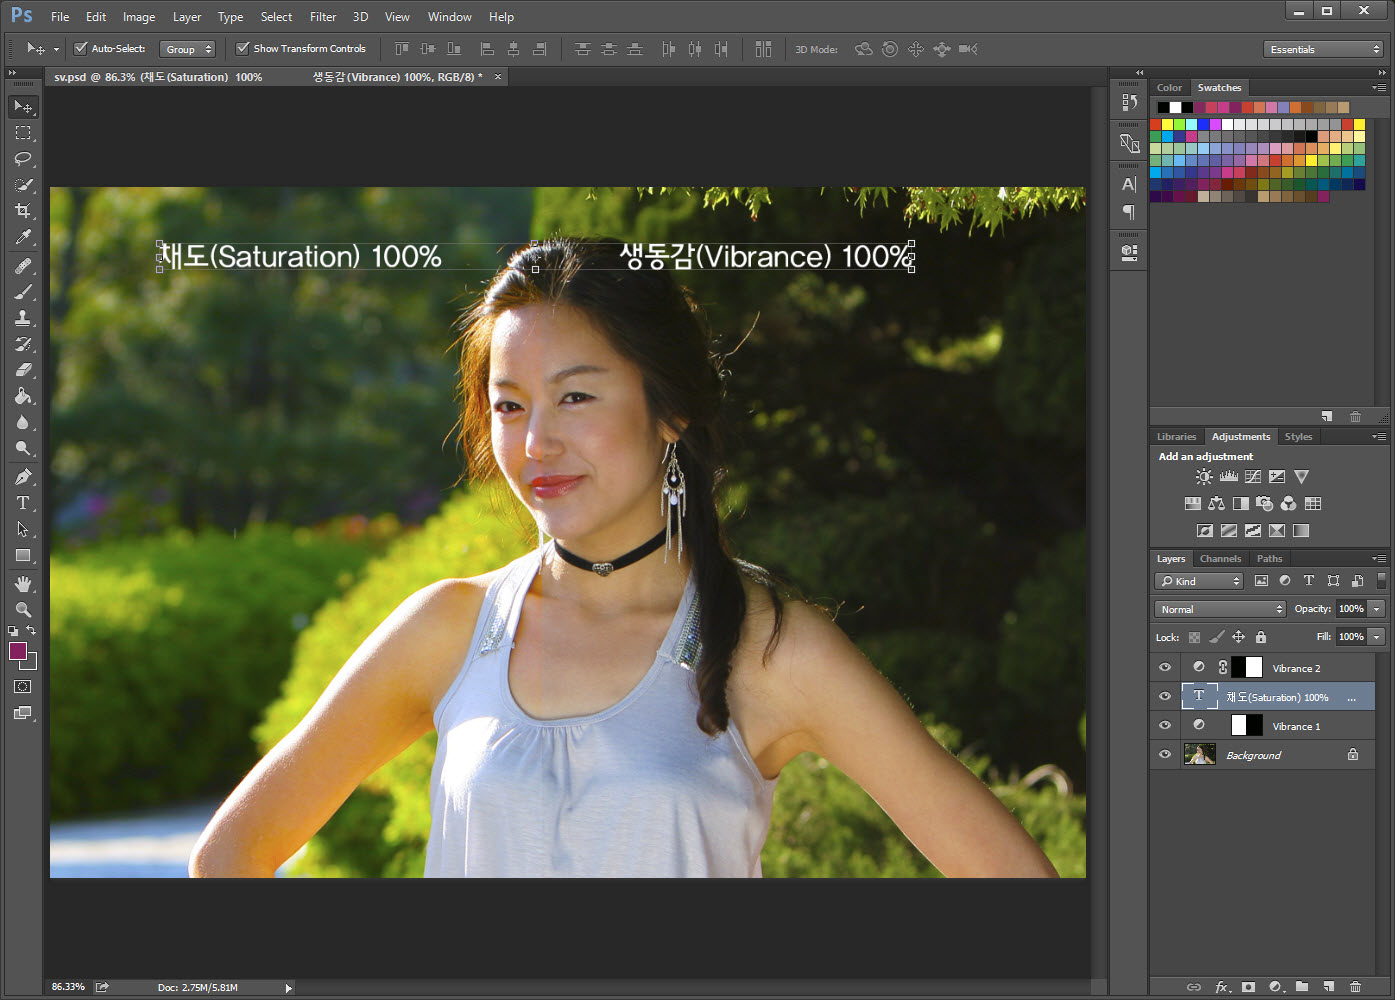This screenshot has height=1000, width=1395.
Task: Select the Horizontal Type tool
Action: click(x=23, y=503)
